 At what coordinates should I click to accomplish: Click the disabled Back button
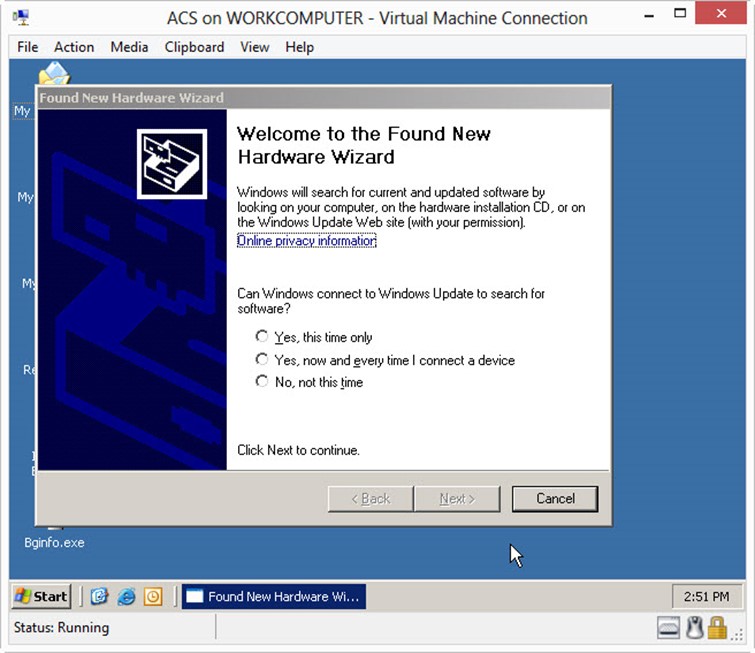click(x=371, y=498)
